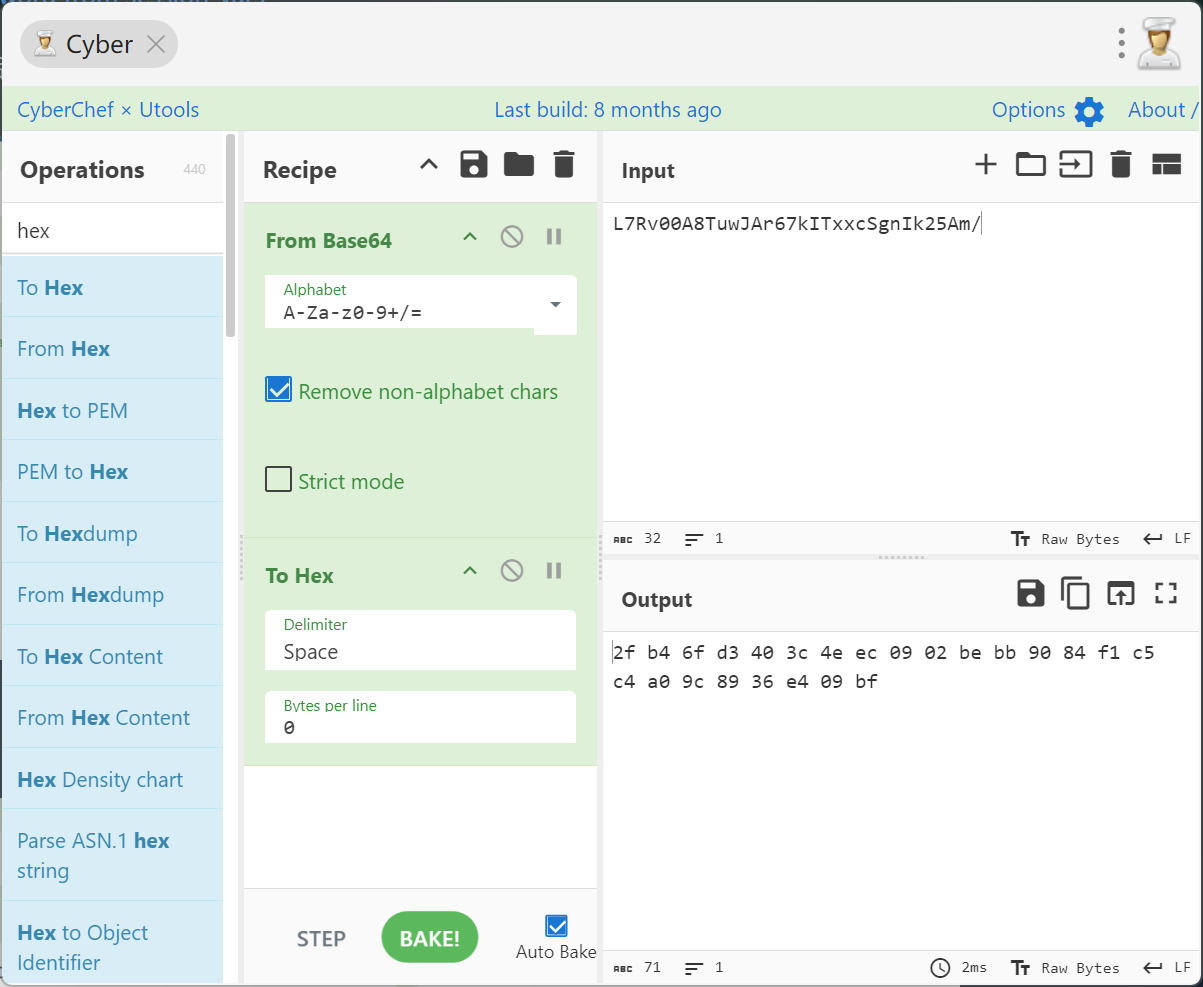Image resolution: width=1203 pixels, height=987 pixels.
Task: Save the recipe with the floppy icon
Action: tap(474, 165)
